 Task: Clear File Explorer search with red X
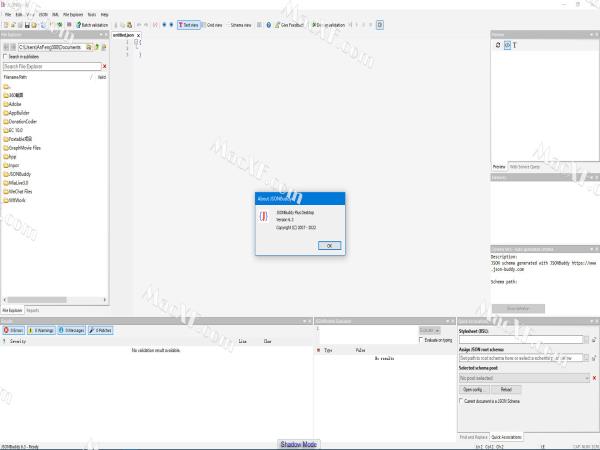(x=104, y=66)
